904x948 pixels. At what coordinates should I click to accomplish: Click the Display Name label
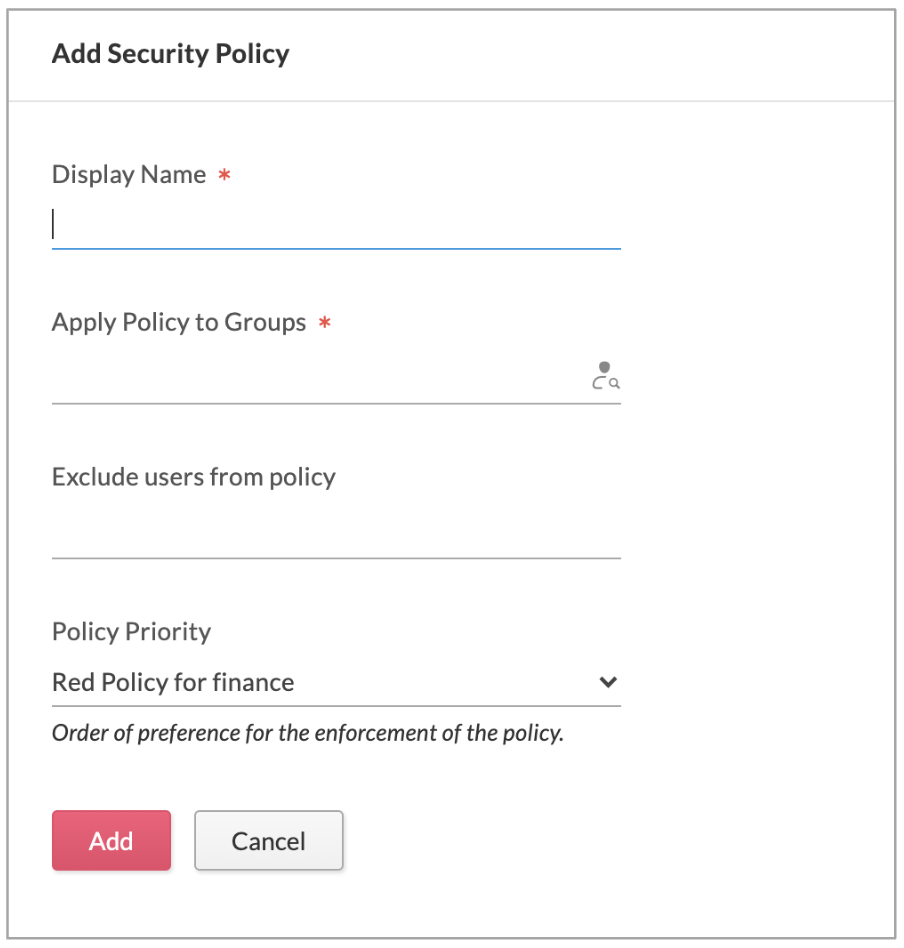pos(128,175)
